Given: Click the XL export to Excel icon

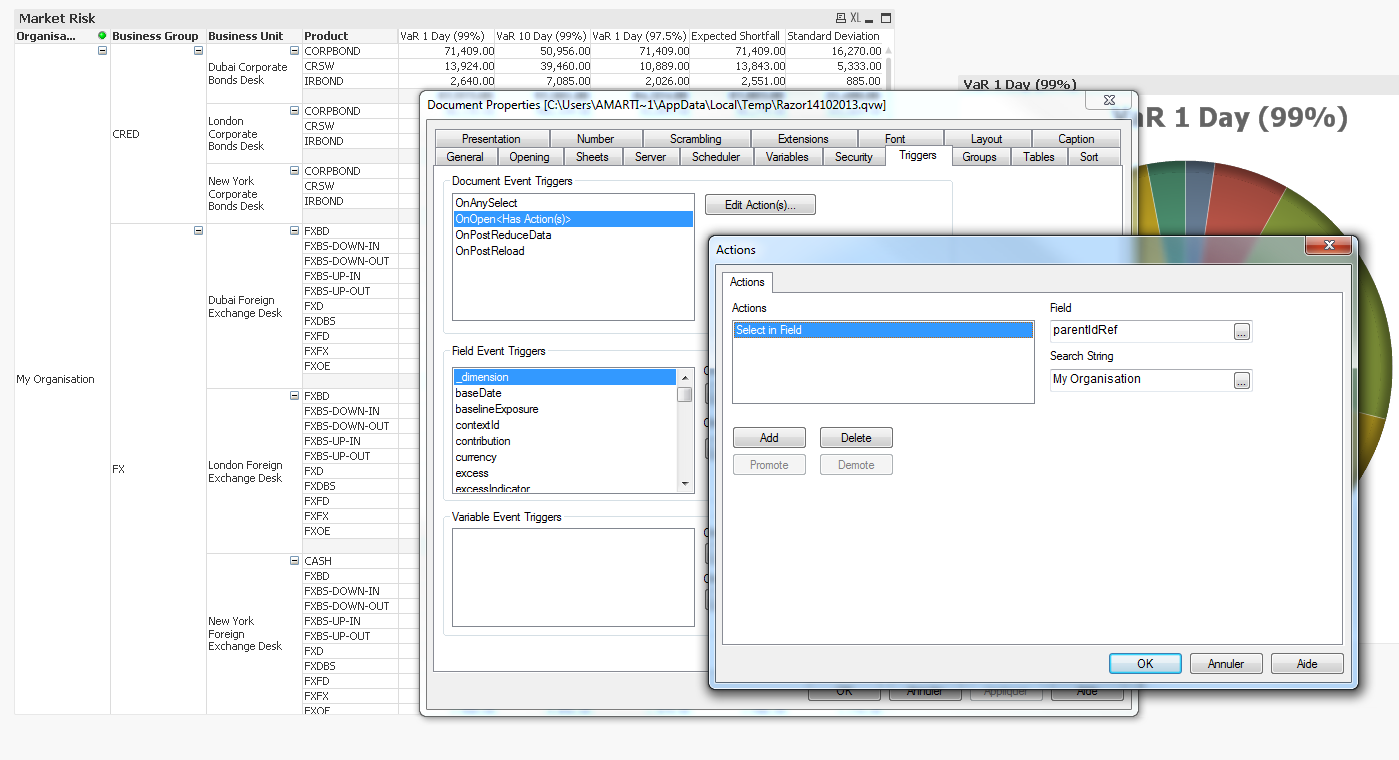Looking at the screenshot, I should point(856,18).
